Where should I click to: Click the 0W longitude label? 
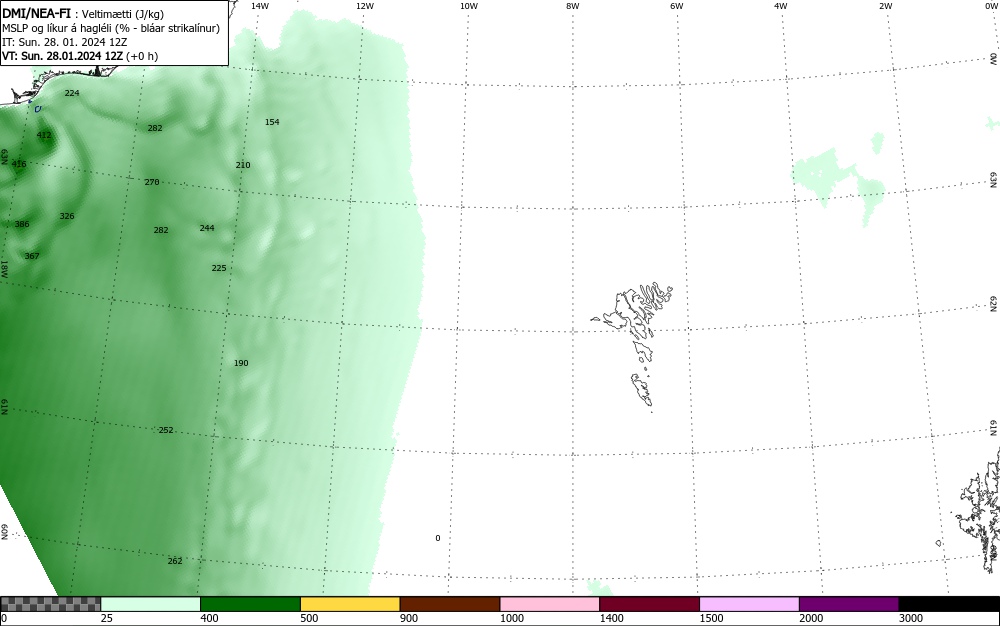(x=991, y=6)
